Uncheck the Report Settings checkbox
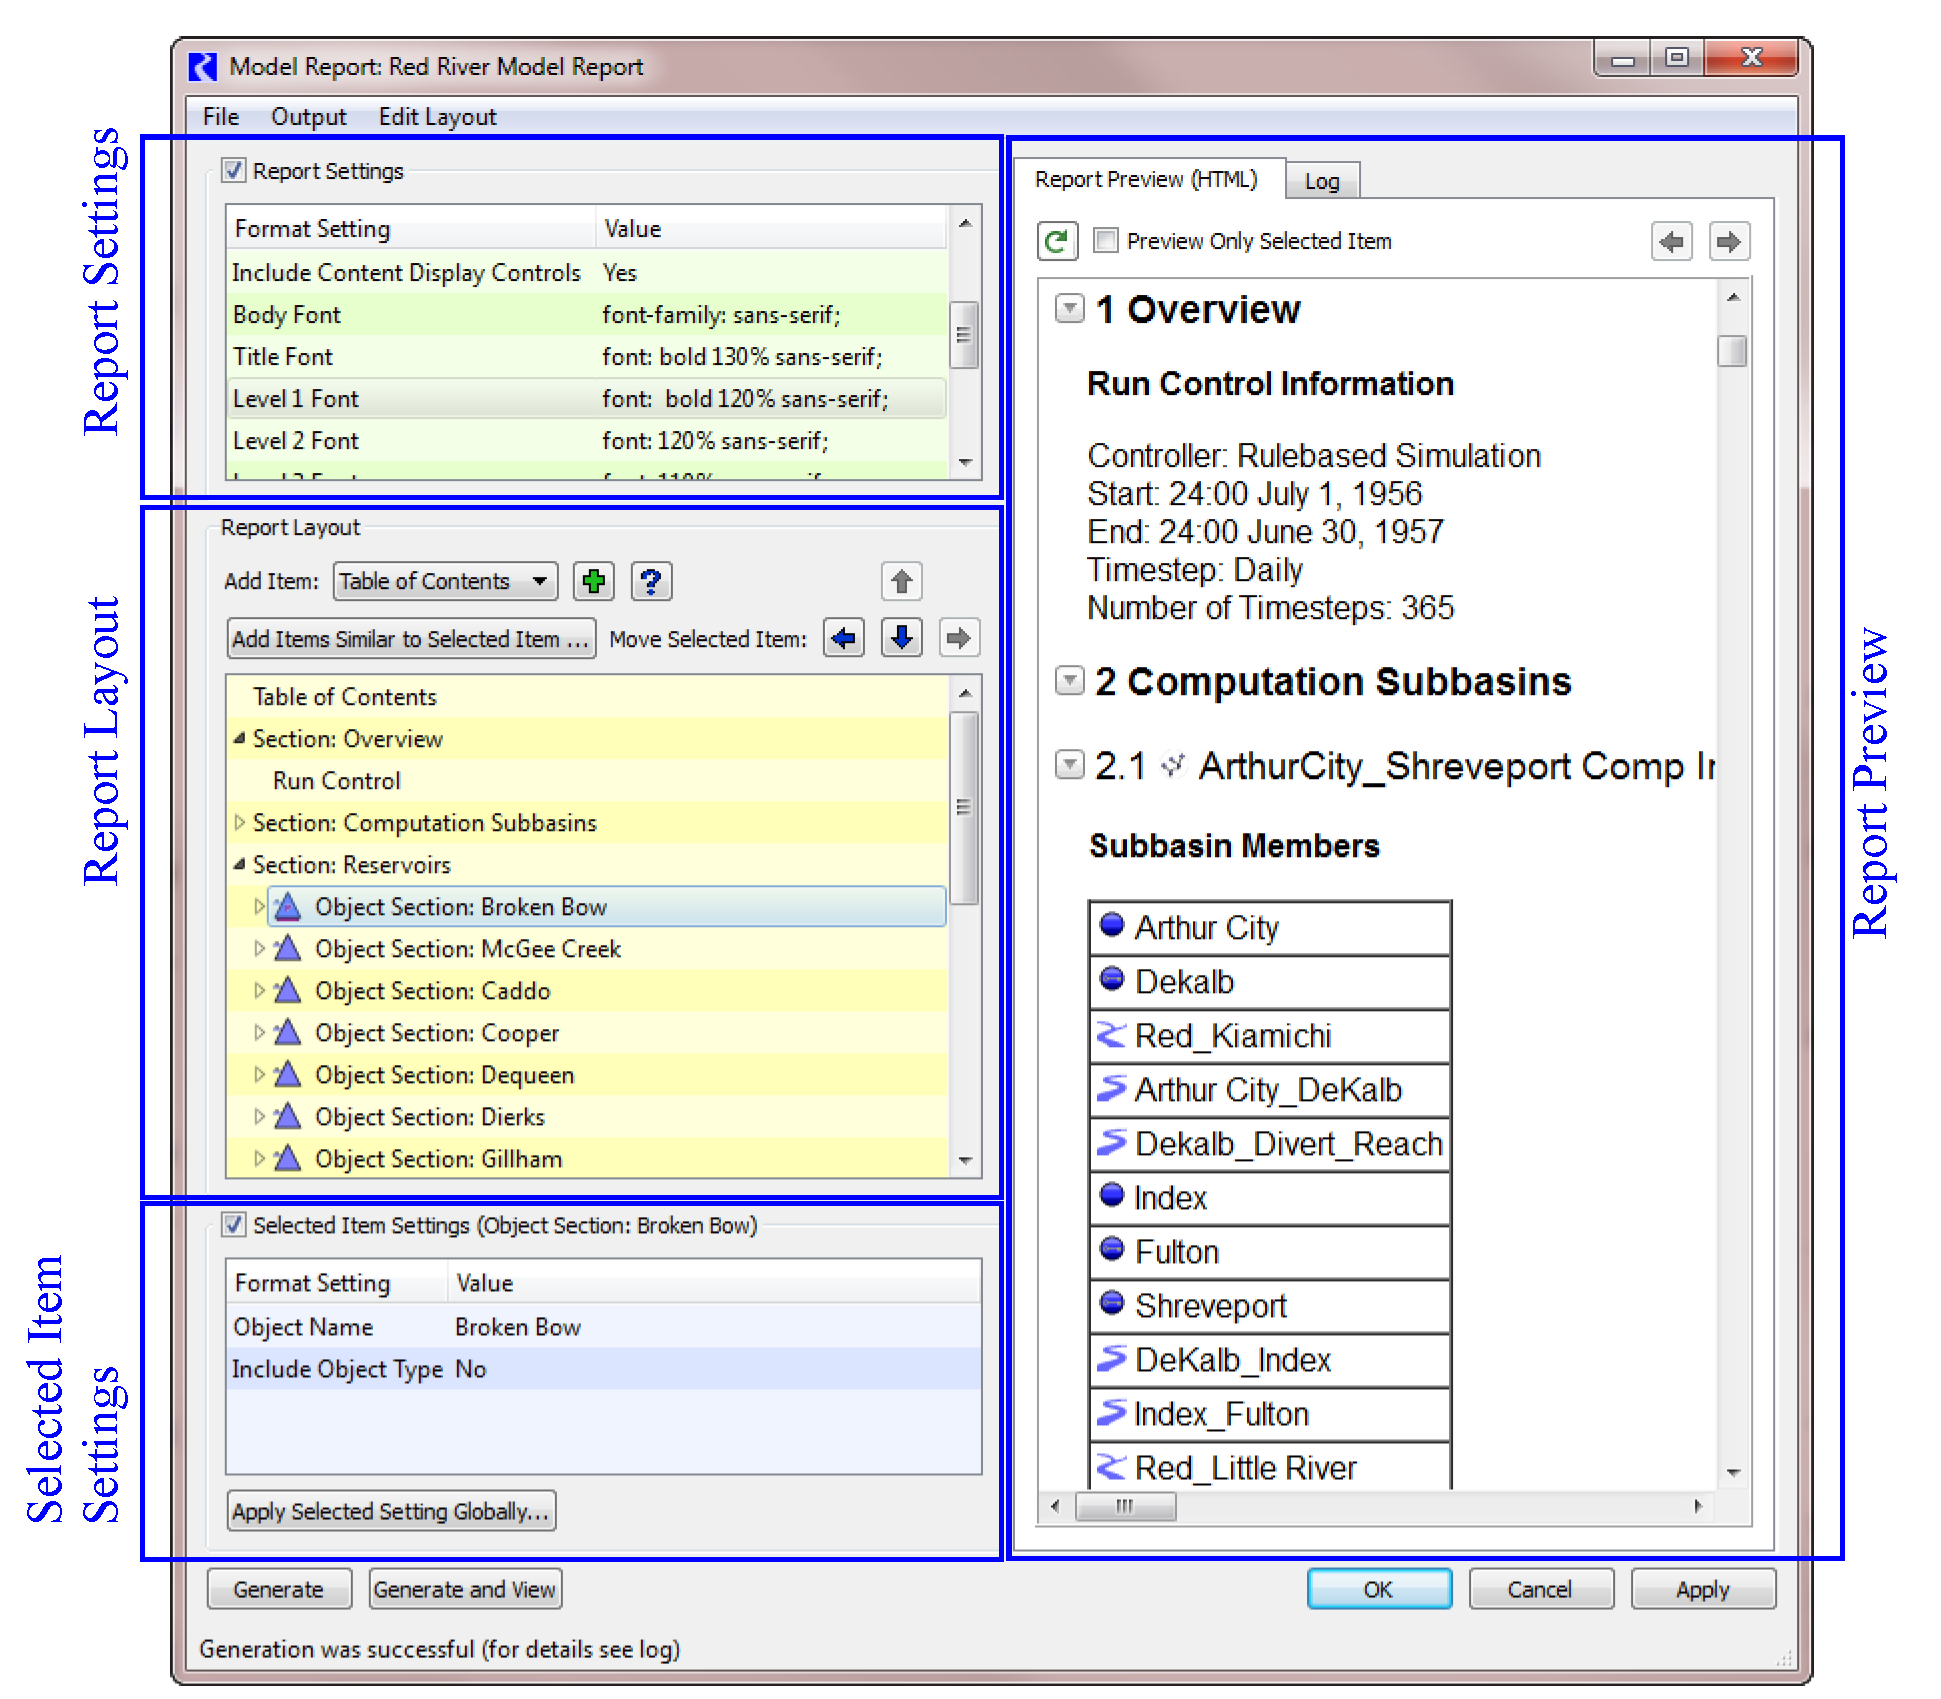The image size is (1941, 1699). pyautogui.click(x=234, y=171)
